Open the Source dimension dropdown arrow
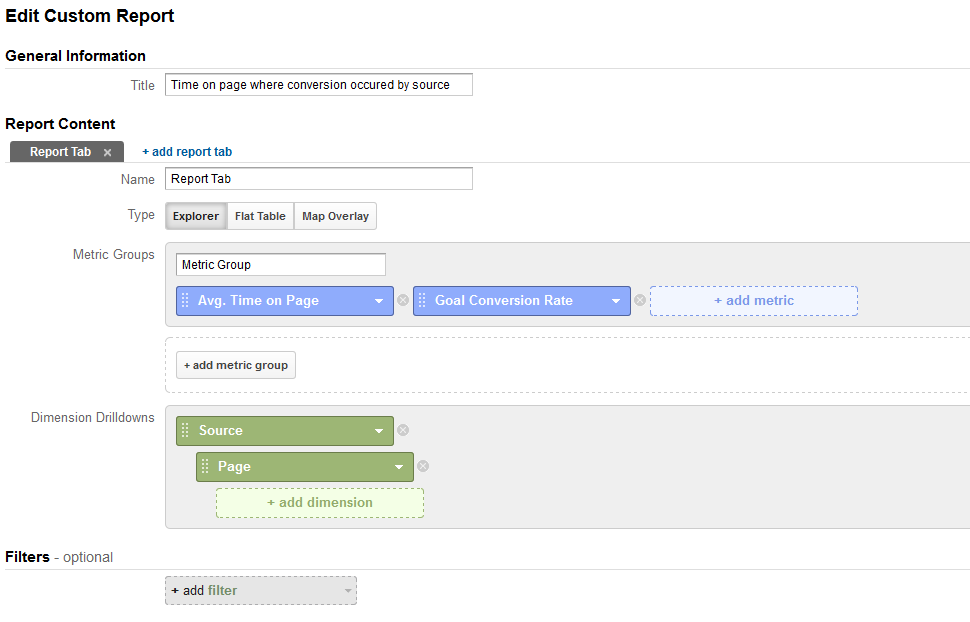 379,431
